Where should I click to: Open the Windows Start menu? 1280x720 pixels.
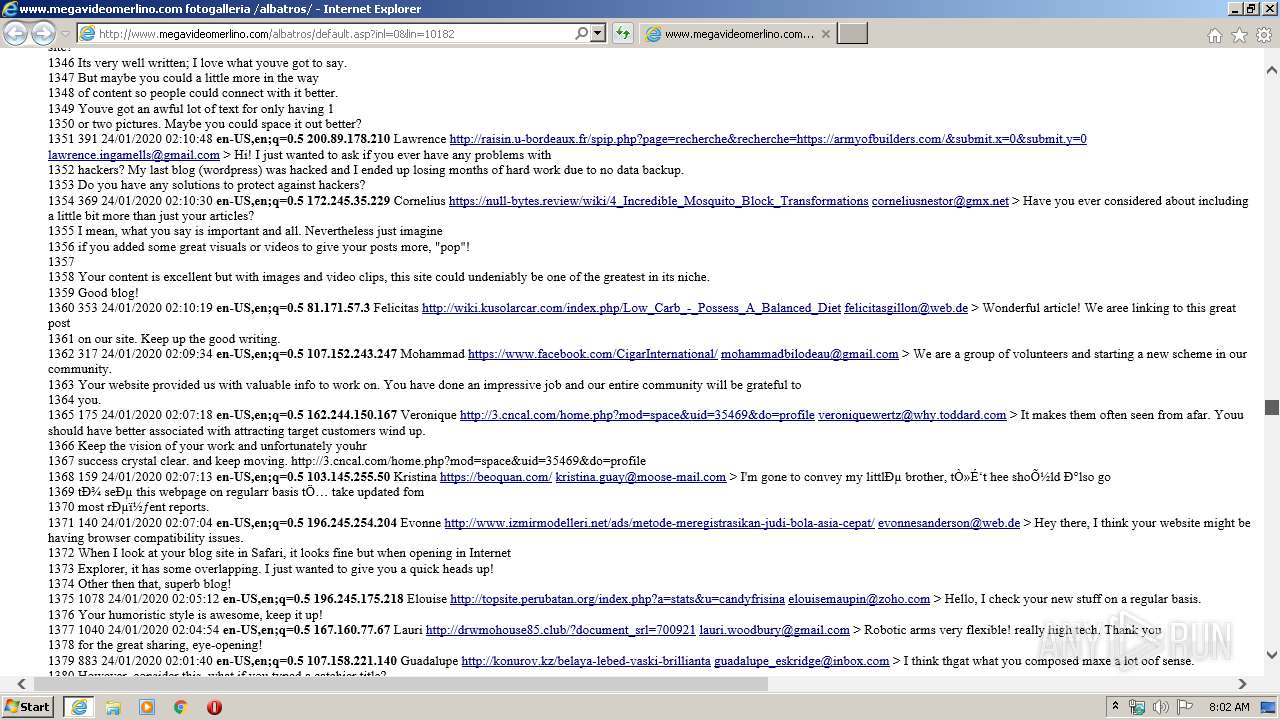pos(27,706)
